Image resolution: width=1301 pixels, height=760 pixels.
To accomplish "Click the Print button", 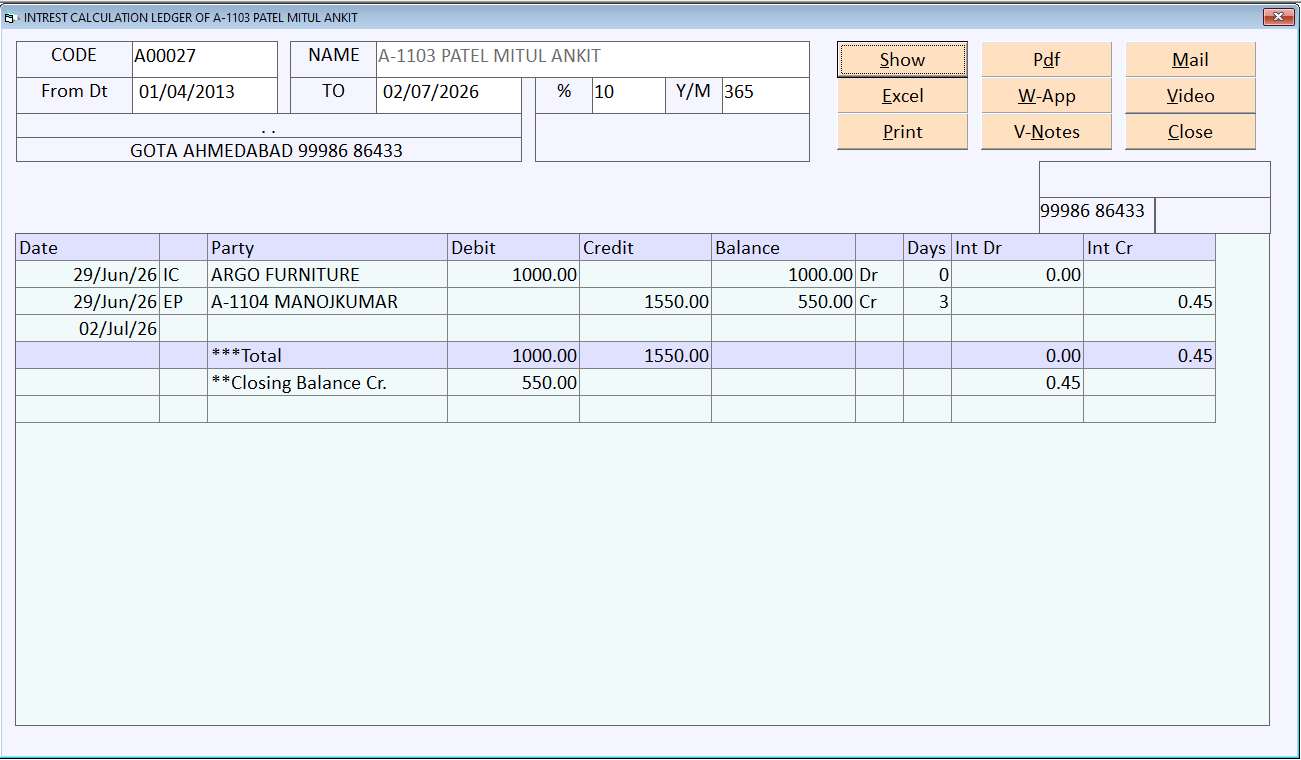I will pyautogui.click(x=902, y=132).
